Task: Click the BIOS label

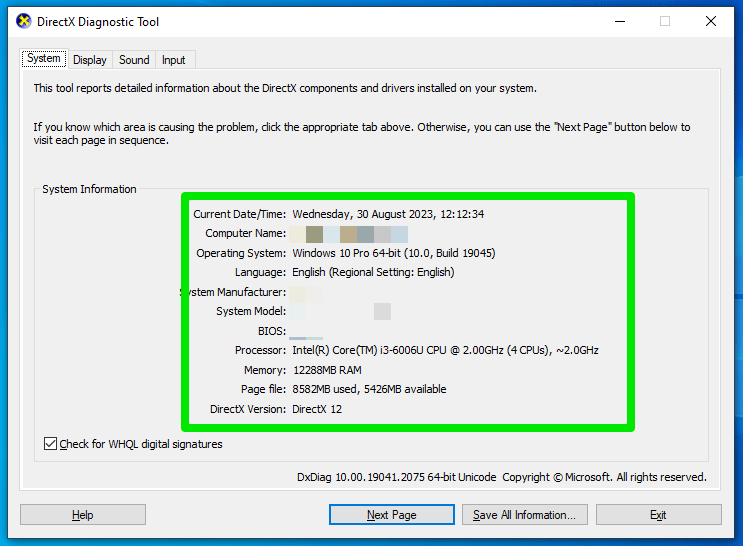Action: [272, 331]
